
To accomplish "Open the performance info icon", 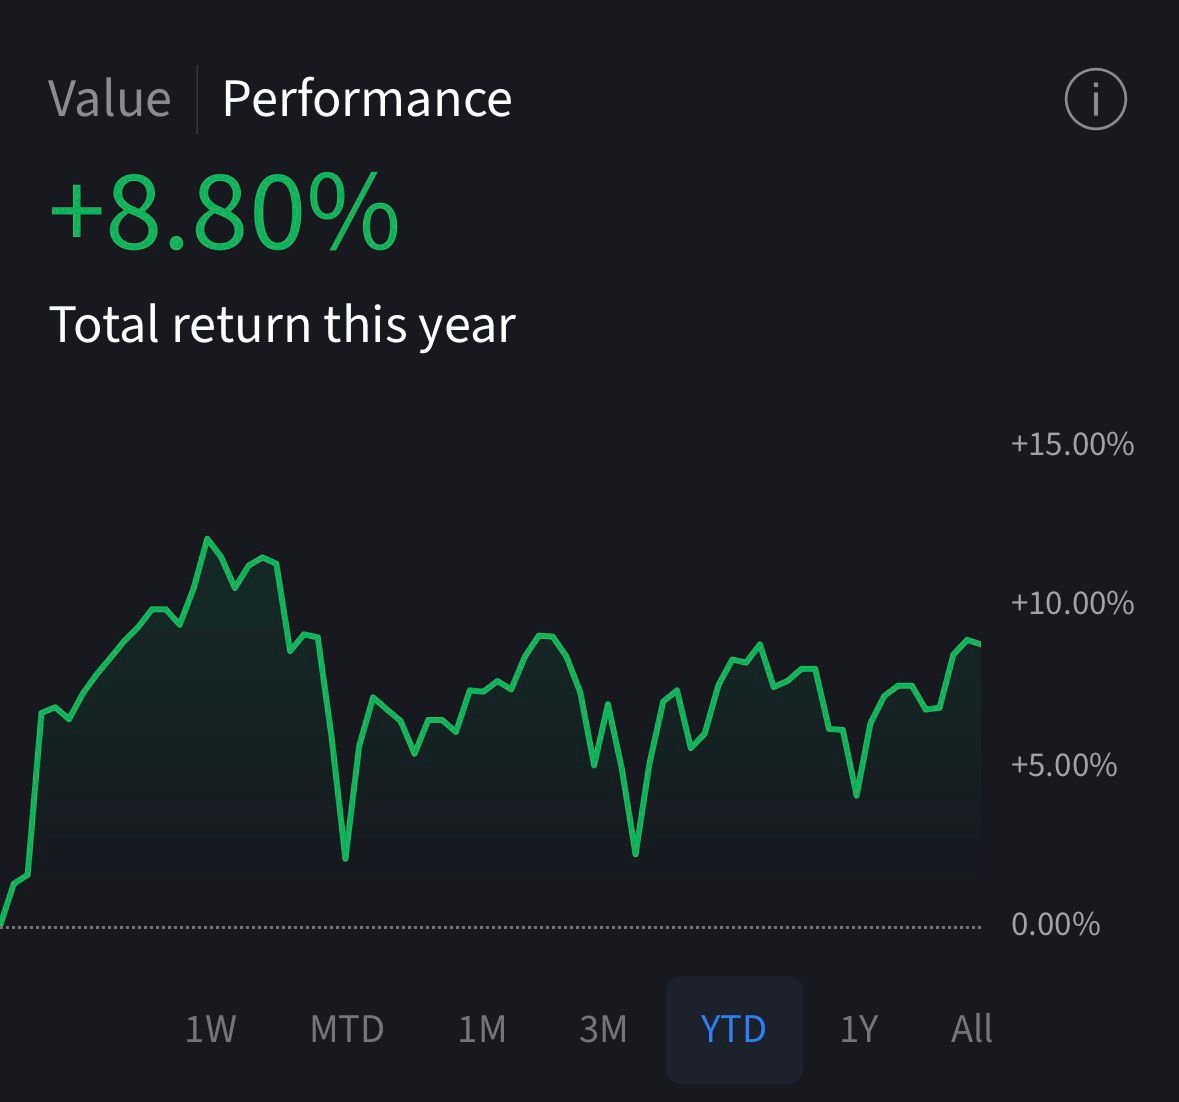I will 1095,99.
